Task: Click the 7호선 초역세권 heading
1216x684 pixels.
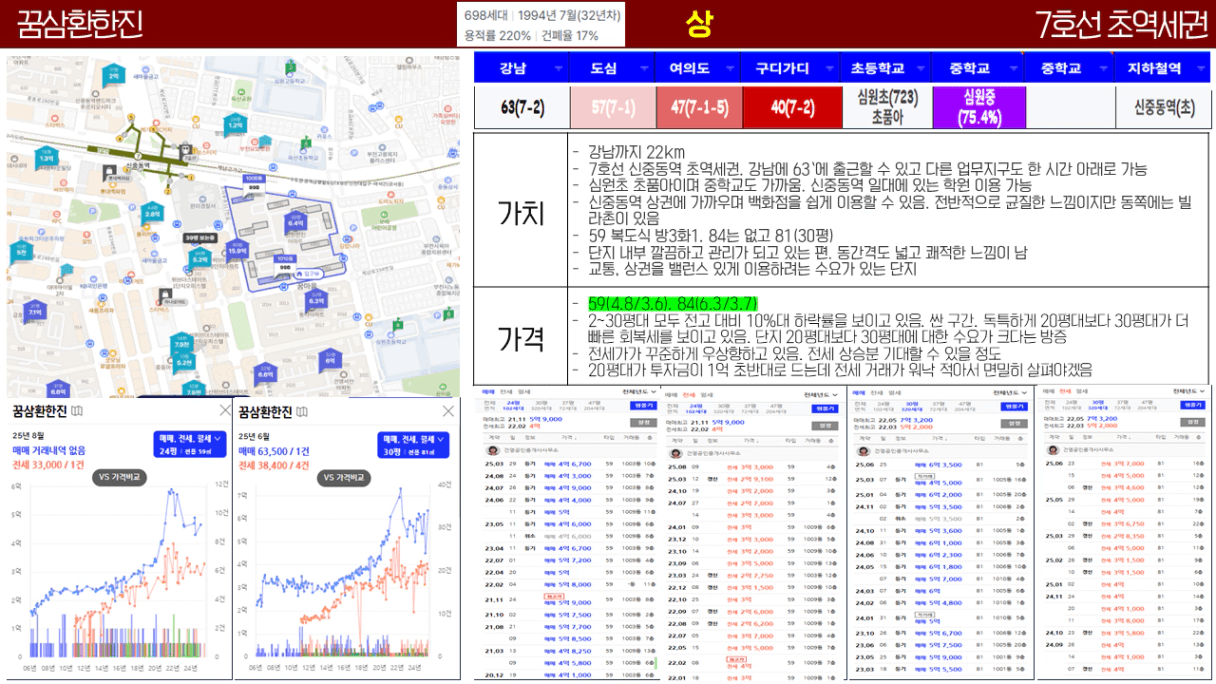Action: [1121, 23]
